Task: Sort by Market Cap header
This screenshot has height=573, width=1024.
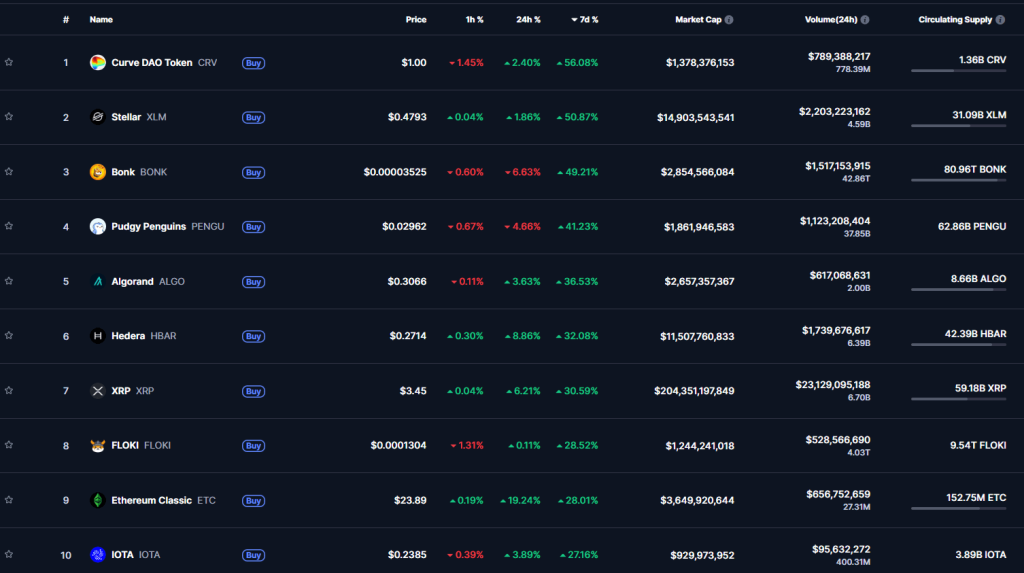Action: pyautogui.click(x=698, y=20)
